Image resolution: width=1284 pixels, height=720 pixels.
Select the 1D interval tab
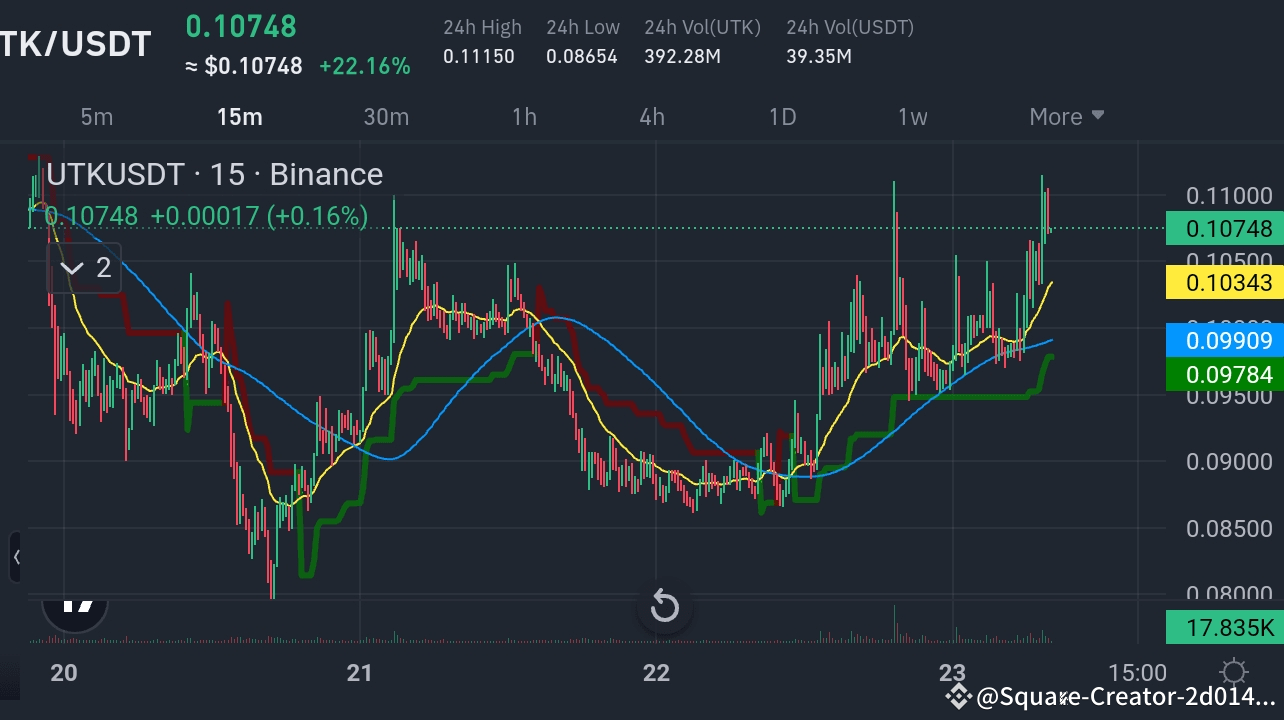tap(782, 116)
